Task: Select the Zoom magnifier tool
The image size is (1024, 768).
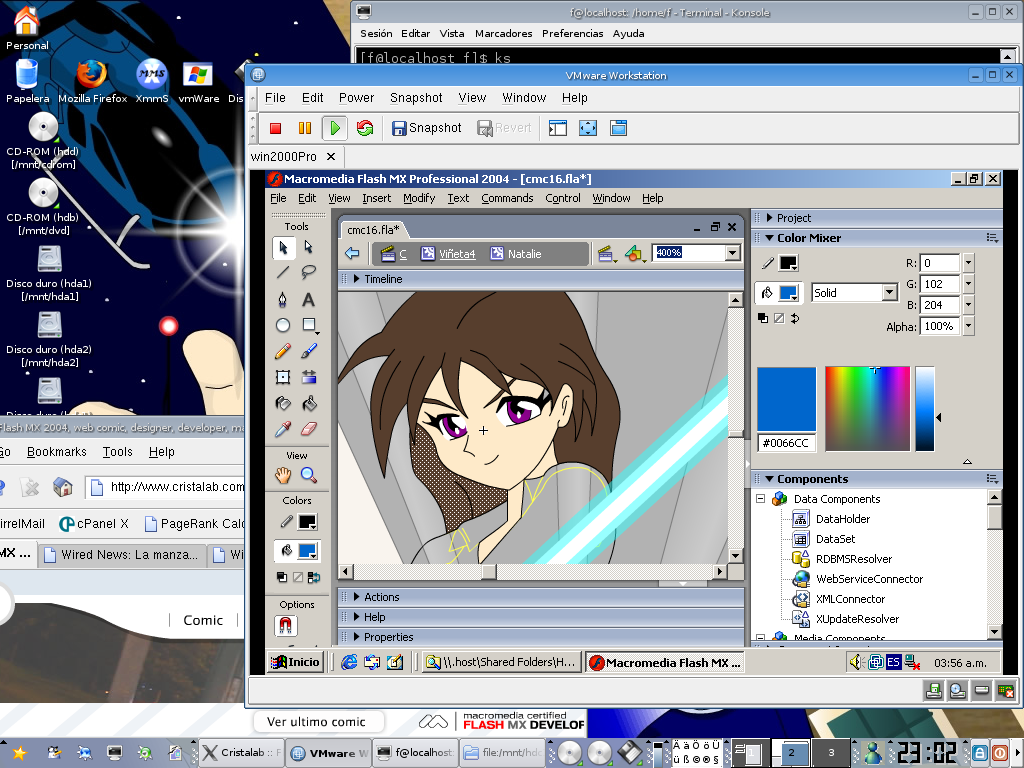Action: [309, 475]
